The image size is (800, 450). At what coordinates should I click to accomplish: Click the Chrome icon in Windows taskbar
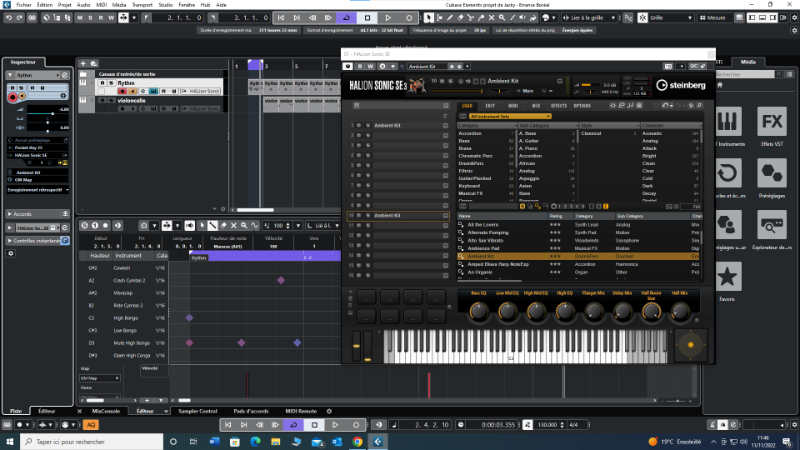click(358, 440)
